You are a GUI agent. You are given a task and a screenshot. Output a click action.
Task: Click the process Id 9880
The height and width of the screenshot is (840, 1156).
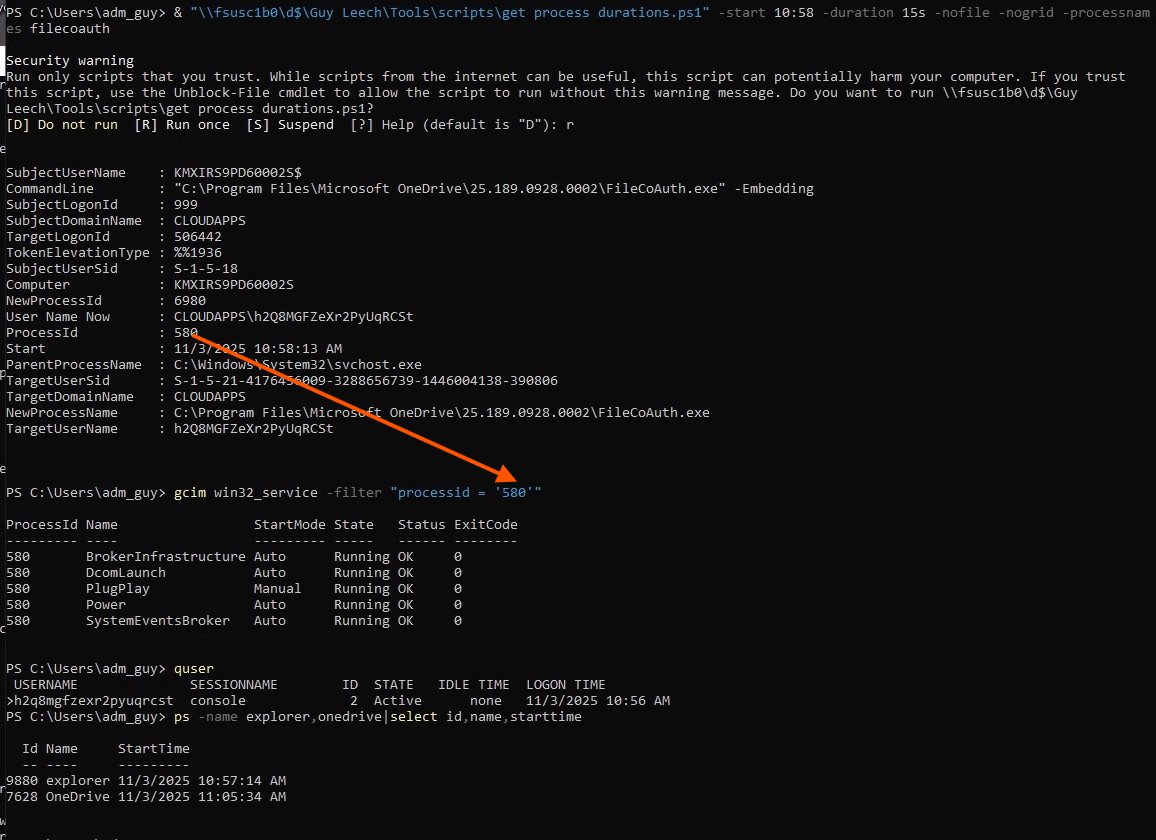click(22, 781)
